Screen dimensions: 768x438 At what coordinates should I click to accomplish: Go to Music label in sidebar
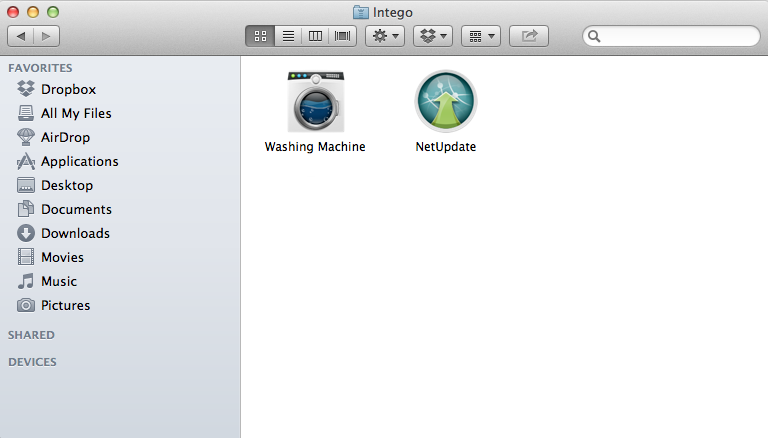(59, 281)
